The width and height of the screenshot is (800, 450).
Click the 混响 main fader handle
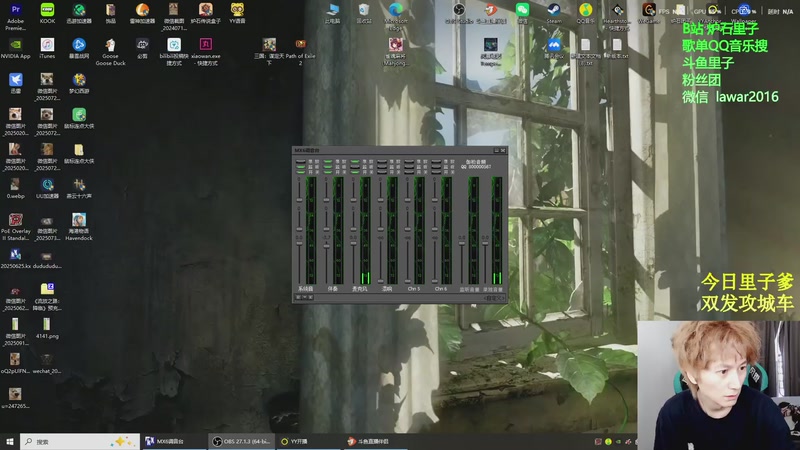click(381, 281)
